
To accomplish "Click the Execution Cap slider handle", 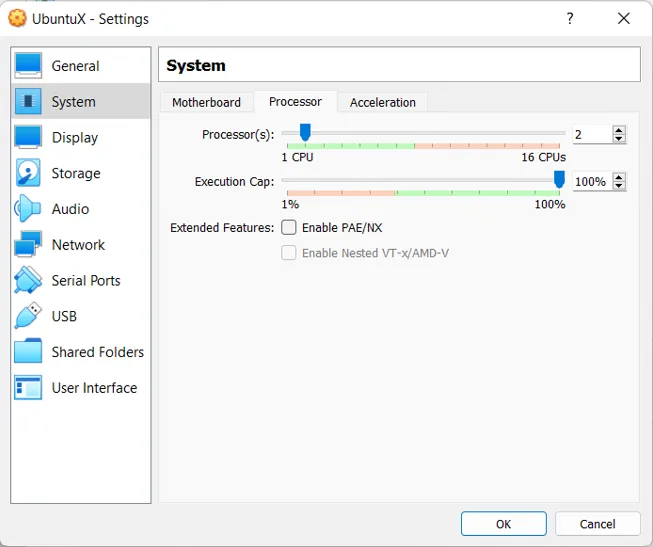I will (x=559, y=180).
